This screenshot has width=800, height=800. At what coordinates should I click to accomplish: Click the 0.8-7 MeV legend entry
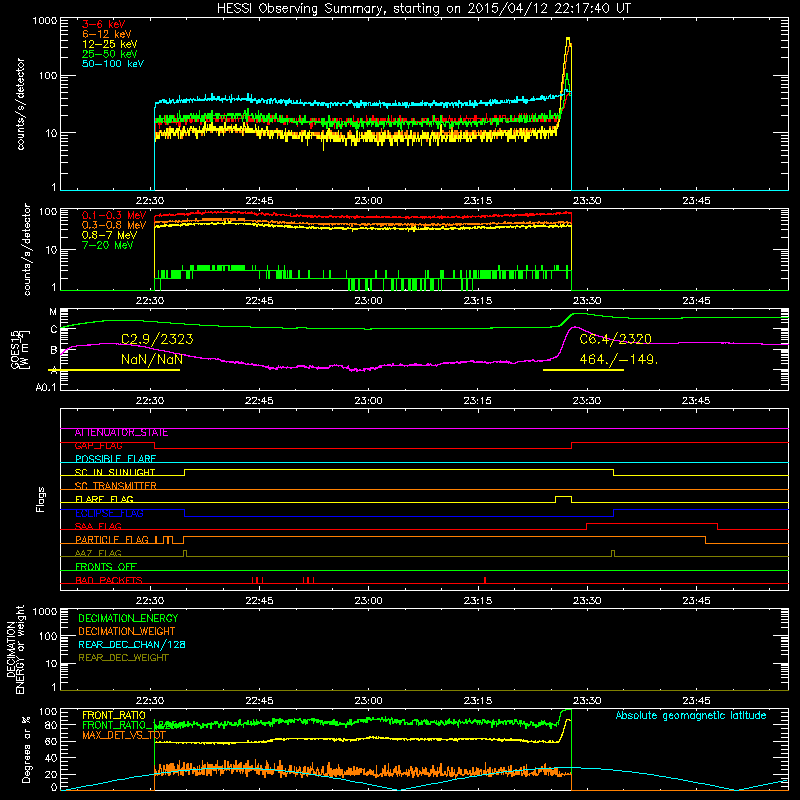(x=109, y=235)
